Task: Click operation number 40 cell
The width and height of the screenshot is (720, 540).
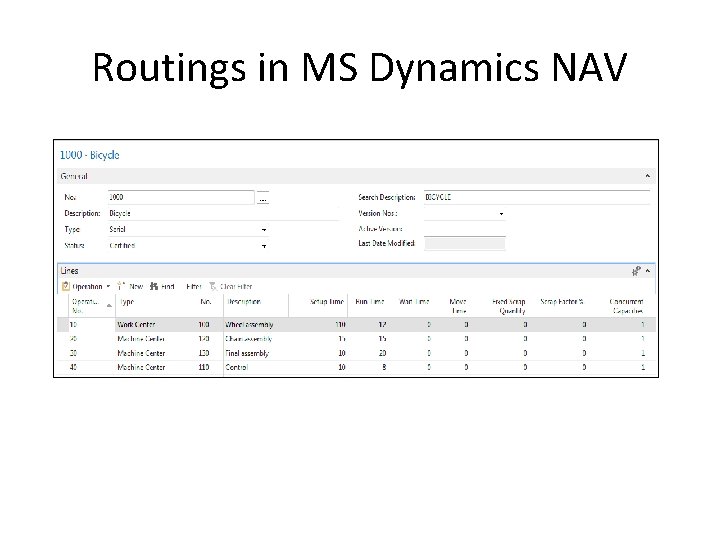Action: click(x=73, y=367)
